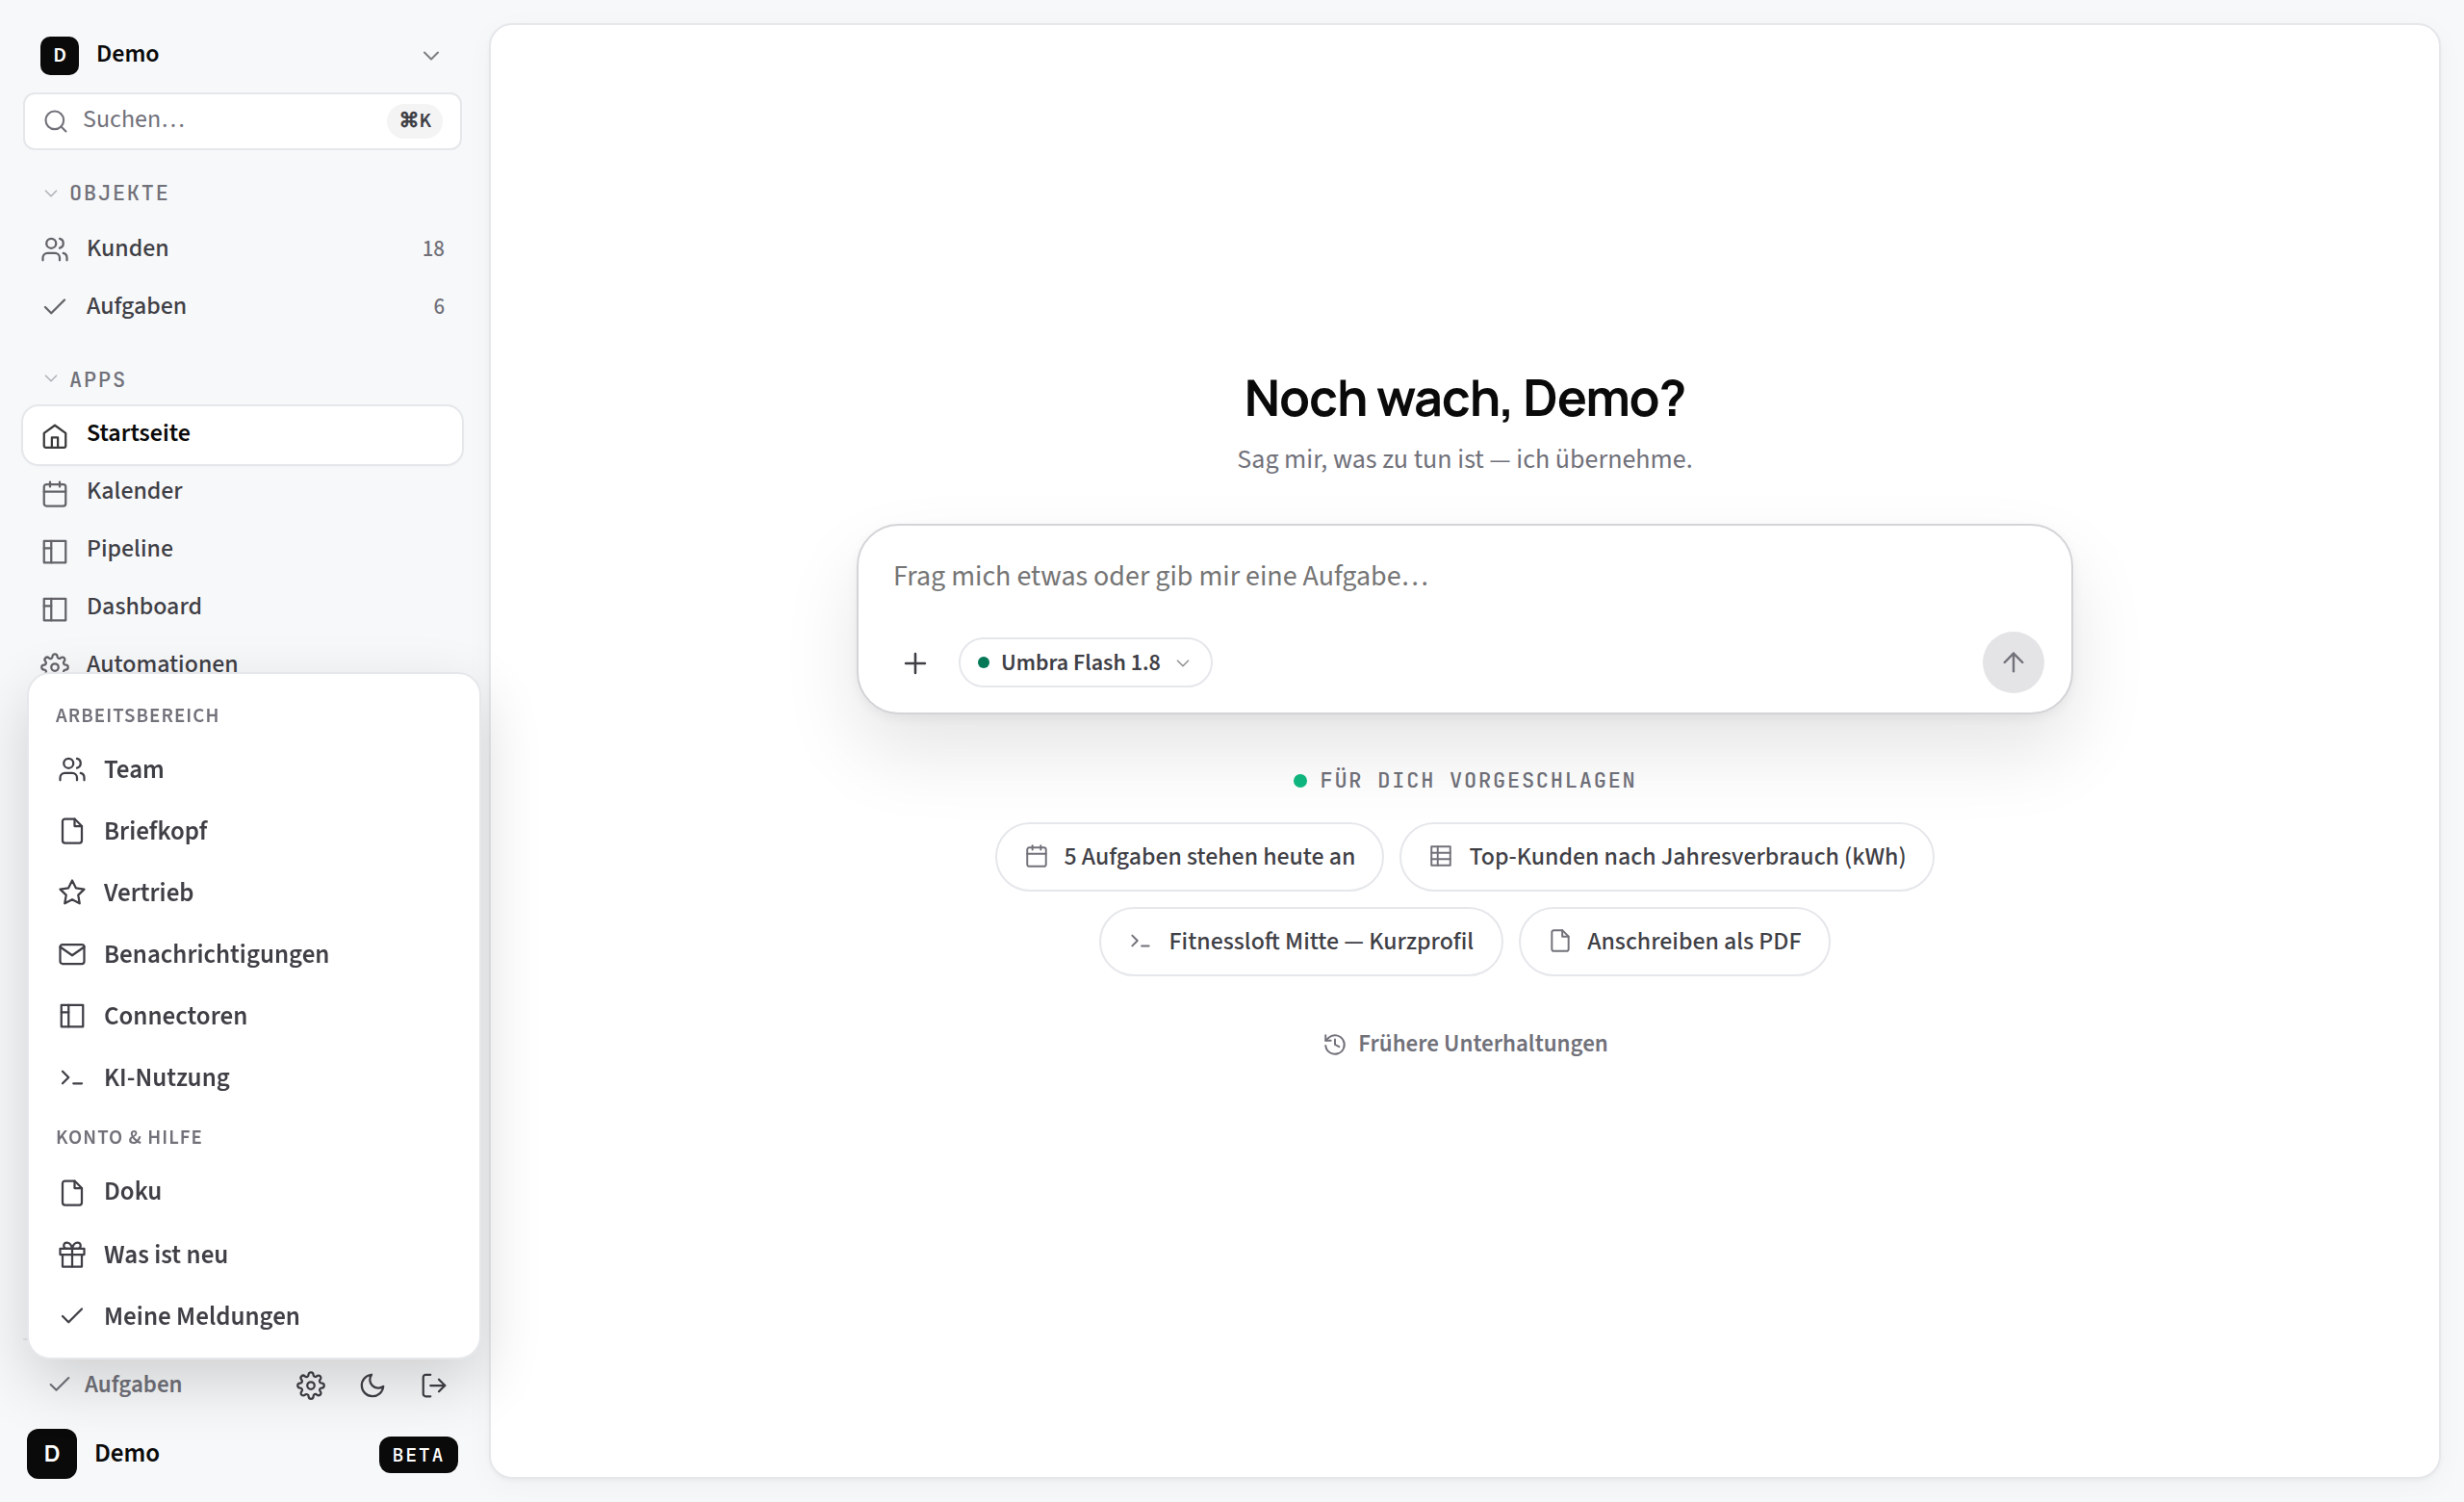Open Doku under Konto & Hilfe
Viewport: 2464px width, 1502px height.
point(254,1192)
